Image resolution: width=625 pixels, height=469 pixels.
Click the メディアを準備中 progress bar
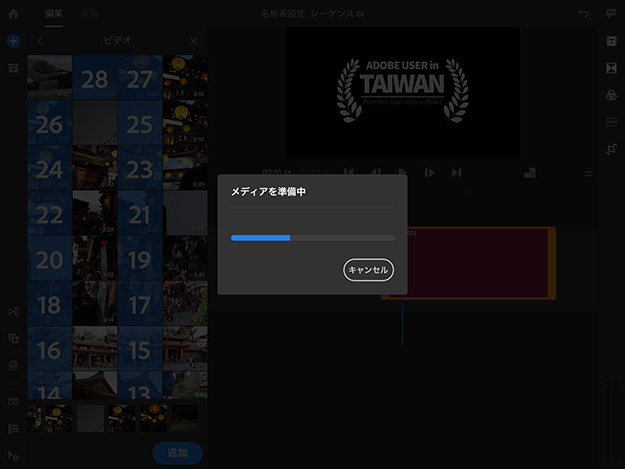pyautogui.click(x=312, y=238)
